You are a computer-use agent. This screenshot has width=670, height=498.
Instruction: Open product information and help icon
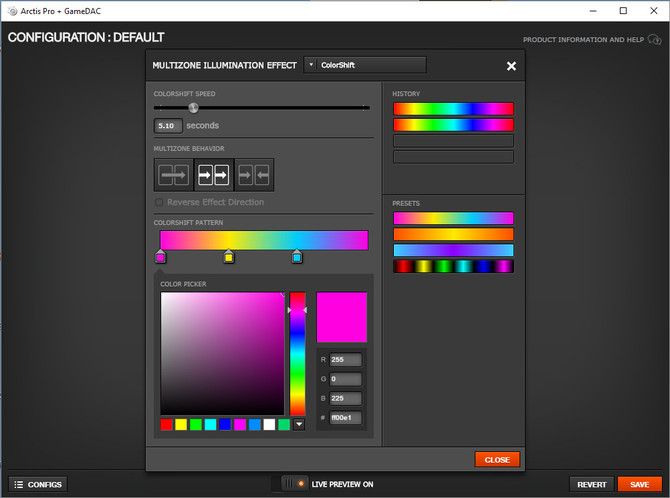654,40
